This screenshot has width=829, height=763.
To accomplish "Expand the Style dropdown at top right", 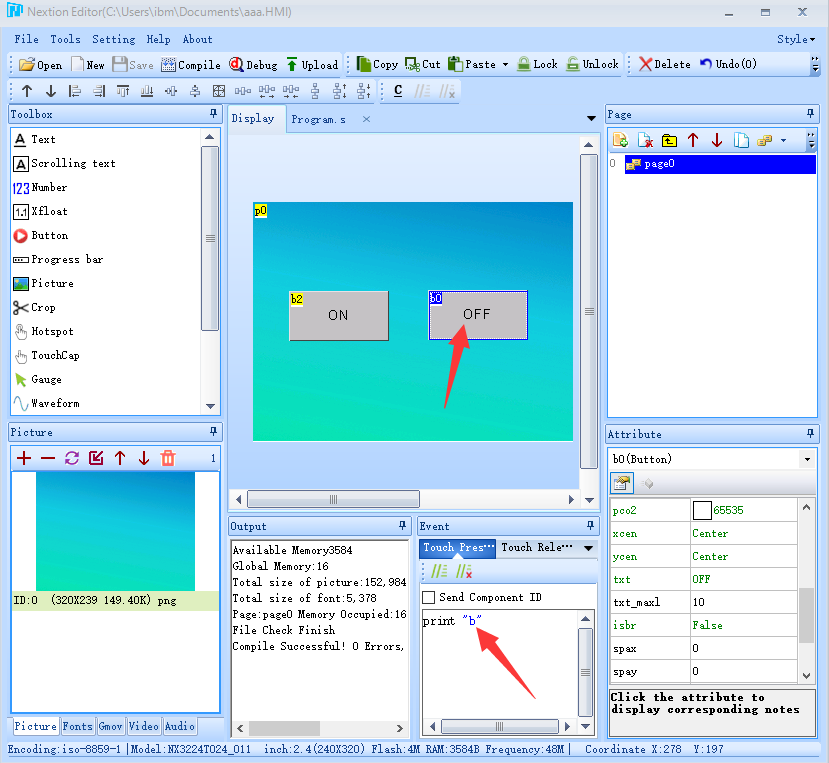I will 797,40.
